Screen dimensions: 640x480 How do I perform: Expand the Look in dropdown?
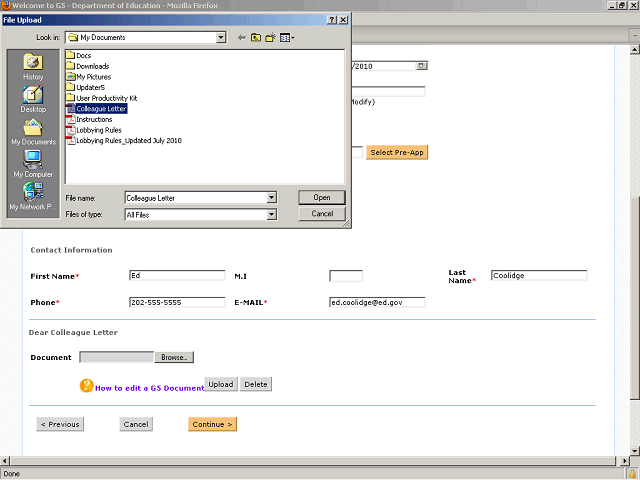221,38
